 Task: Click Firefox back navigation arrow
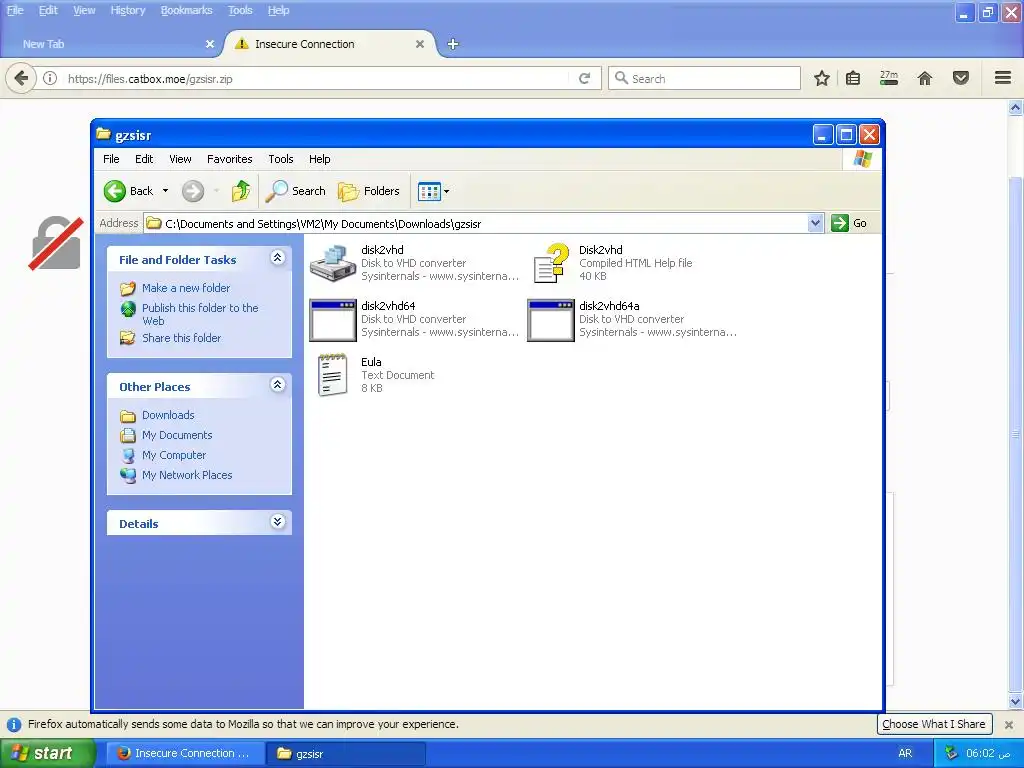(21, 78)
